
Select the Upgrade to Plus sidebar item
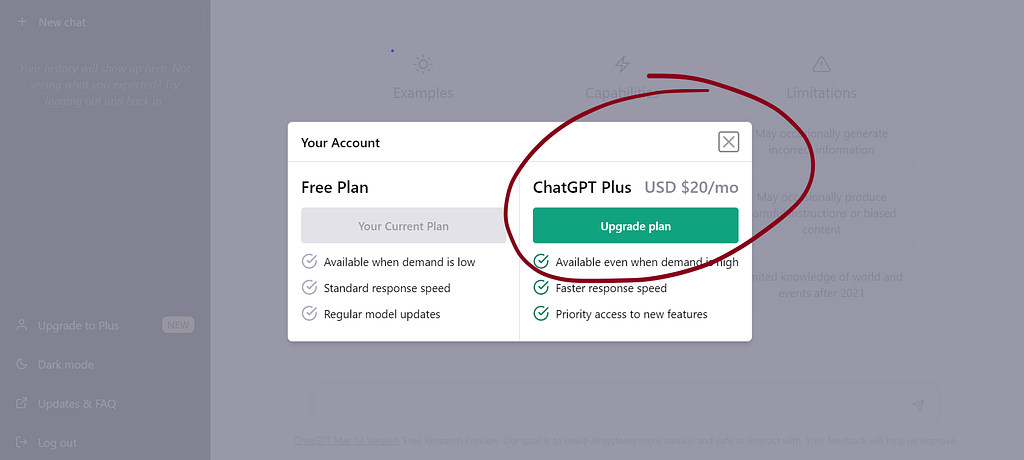[105, 325]
